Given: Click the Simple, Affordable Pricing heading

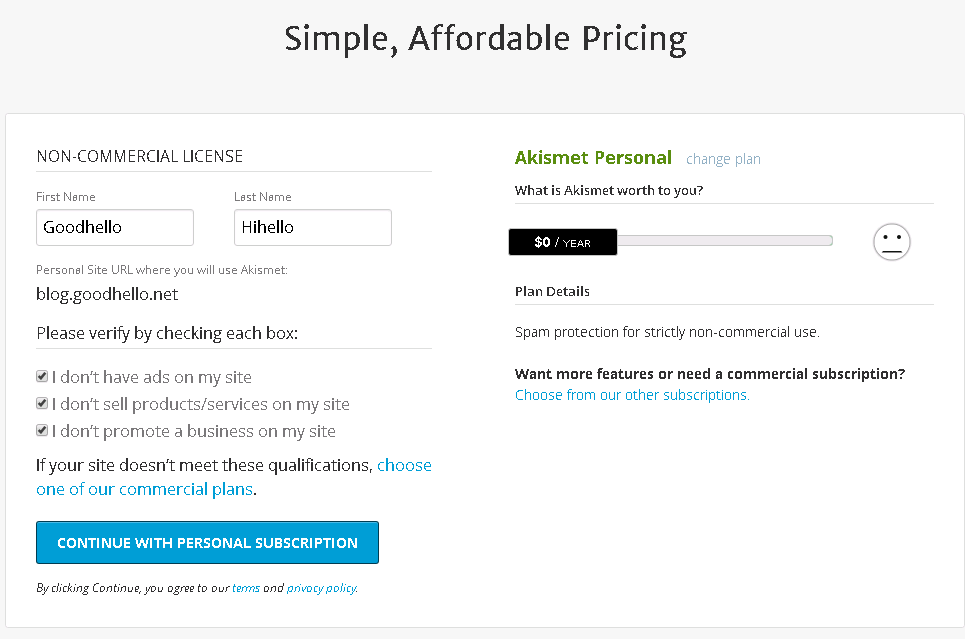Looking at the screenshot, I should pyautogui.click(x=485, y=39).
